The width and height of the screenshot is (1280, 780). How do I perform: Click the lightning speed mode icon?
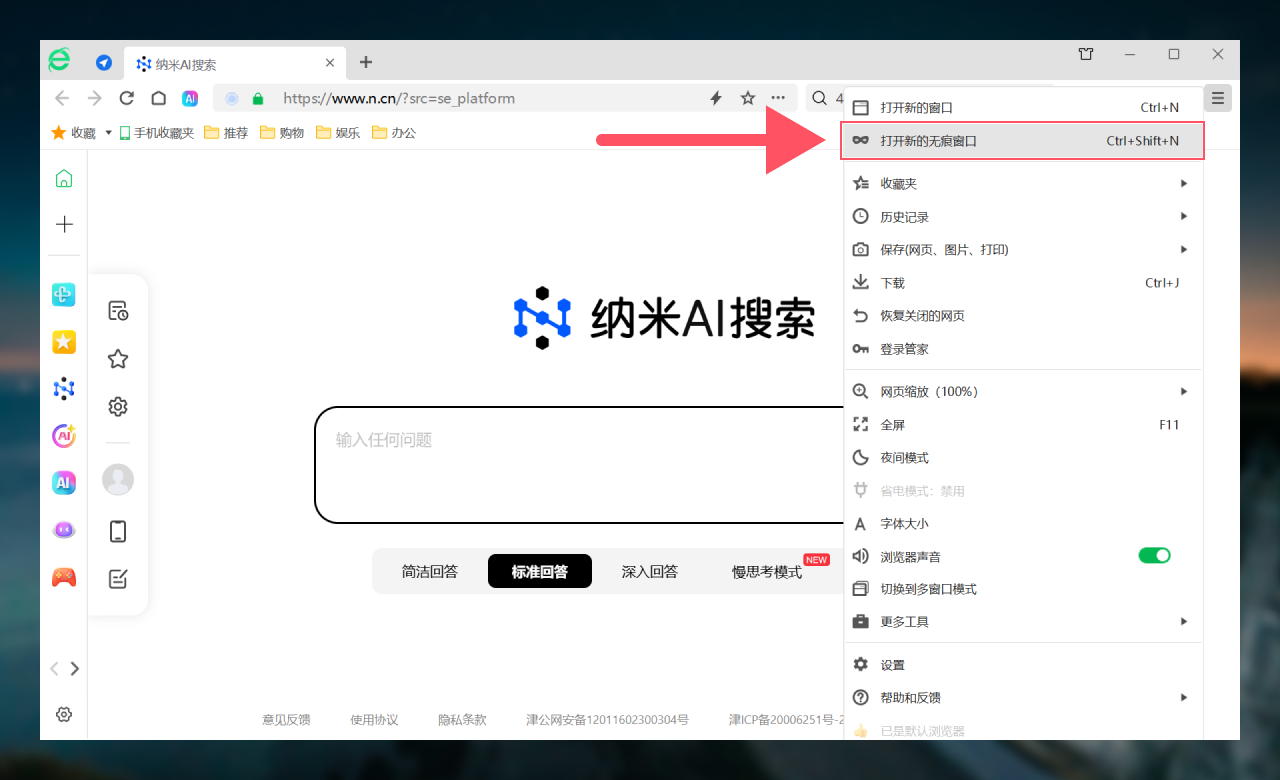pos(716,98)
